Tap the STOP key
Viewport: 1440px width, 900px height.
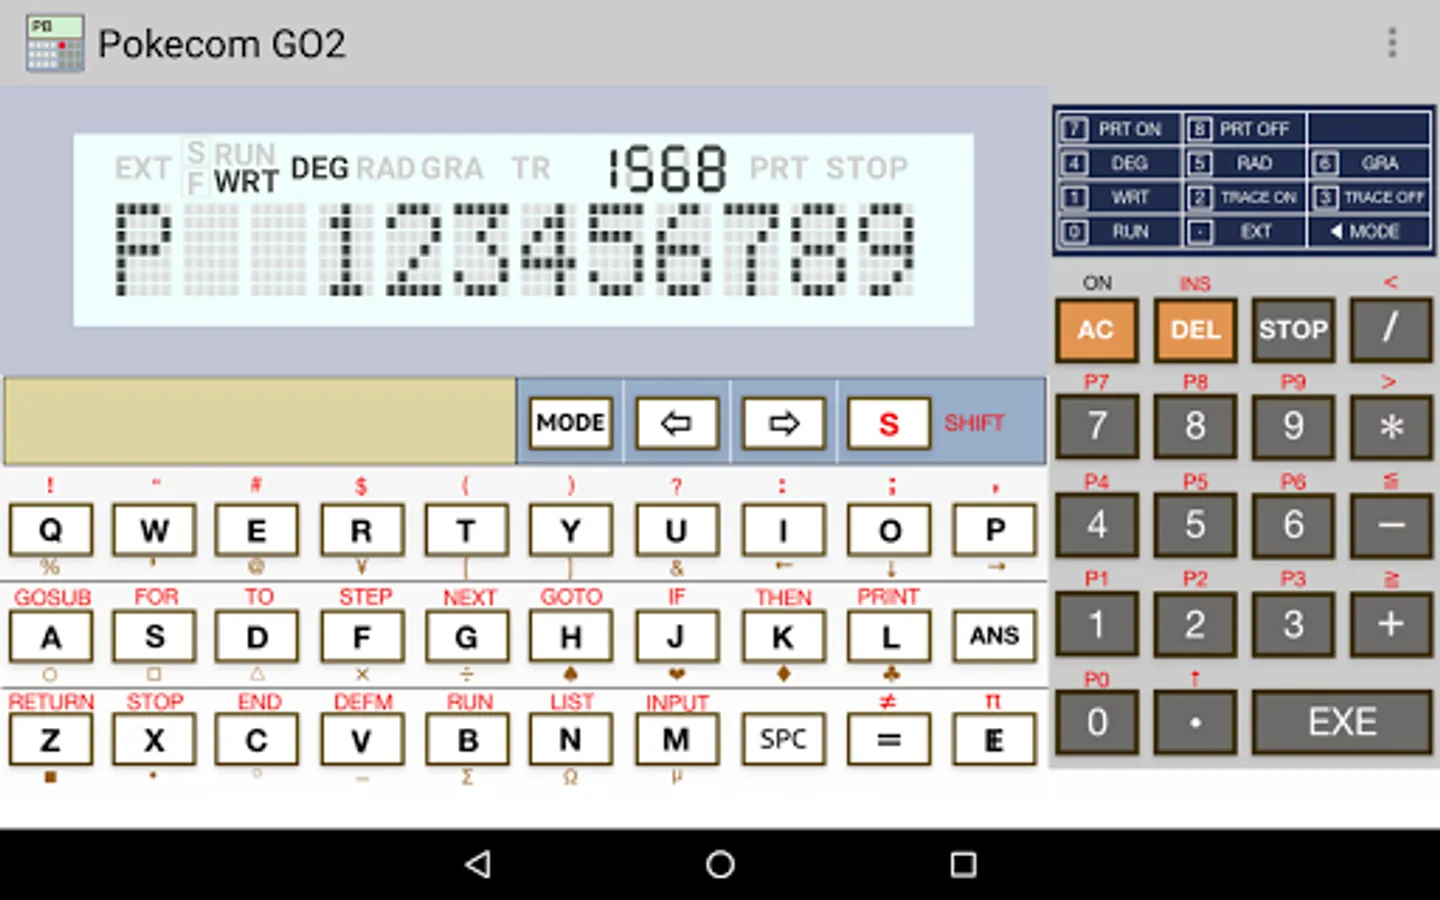click(1293, 330)
